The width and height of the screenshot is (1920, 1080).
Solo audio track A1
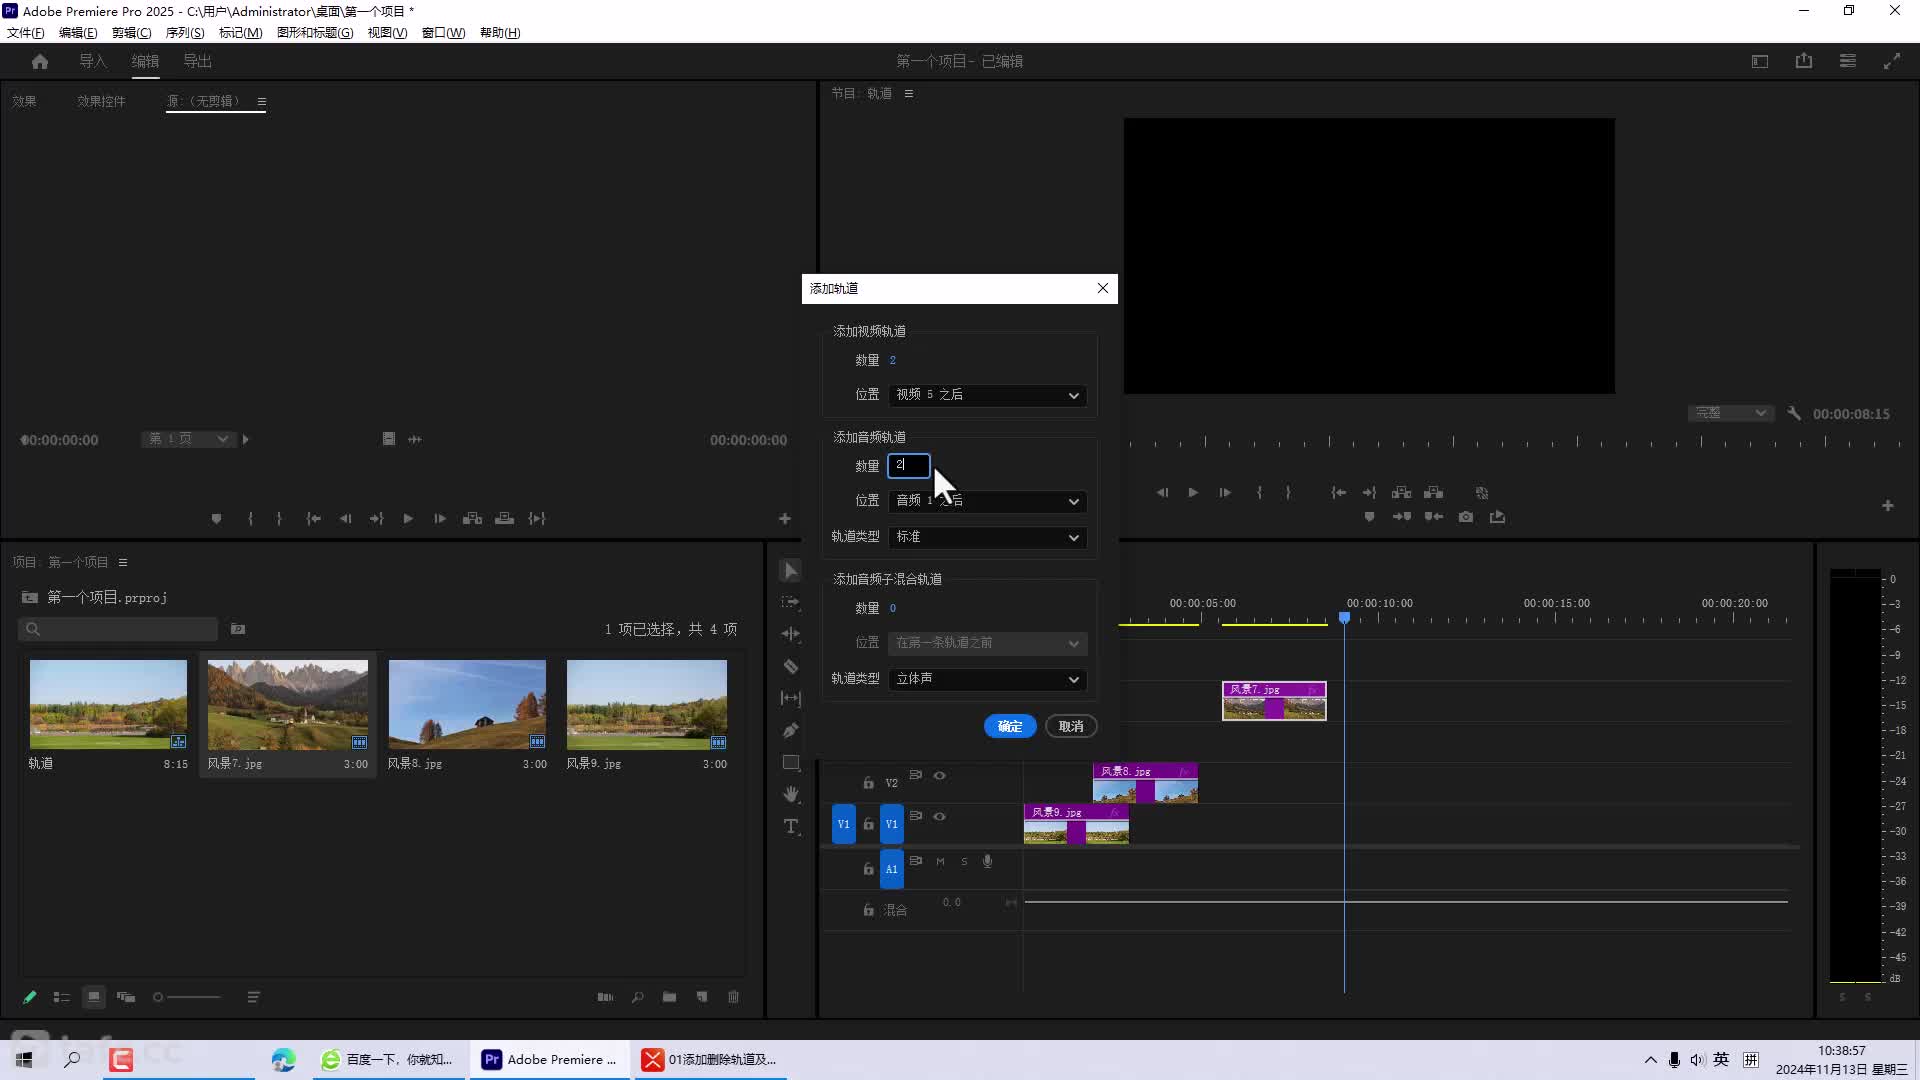[964, 862]
